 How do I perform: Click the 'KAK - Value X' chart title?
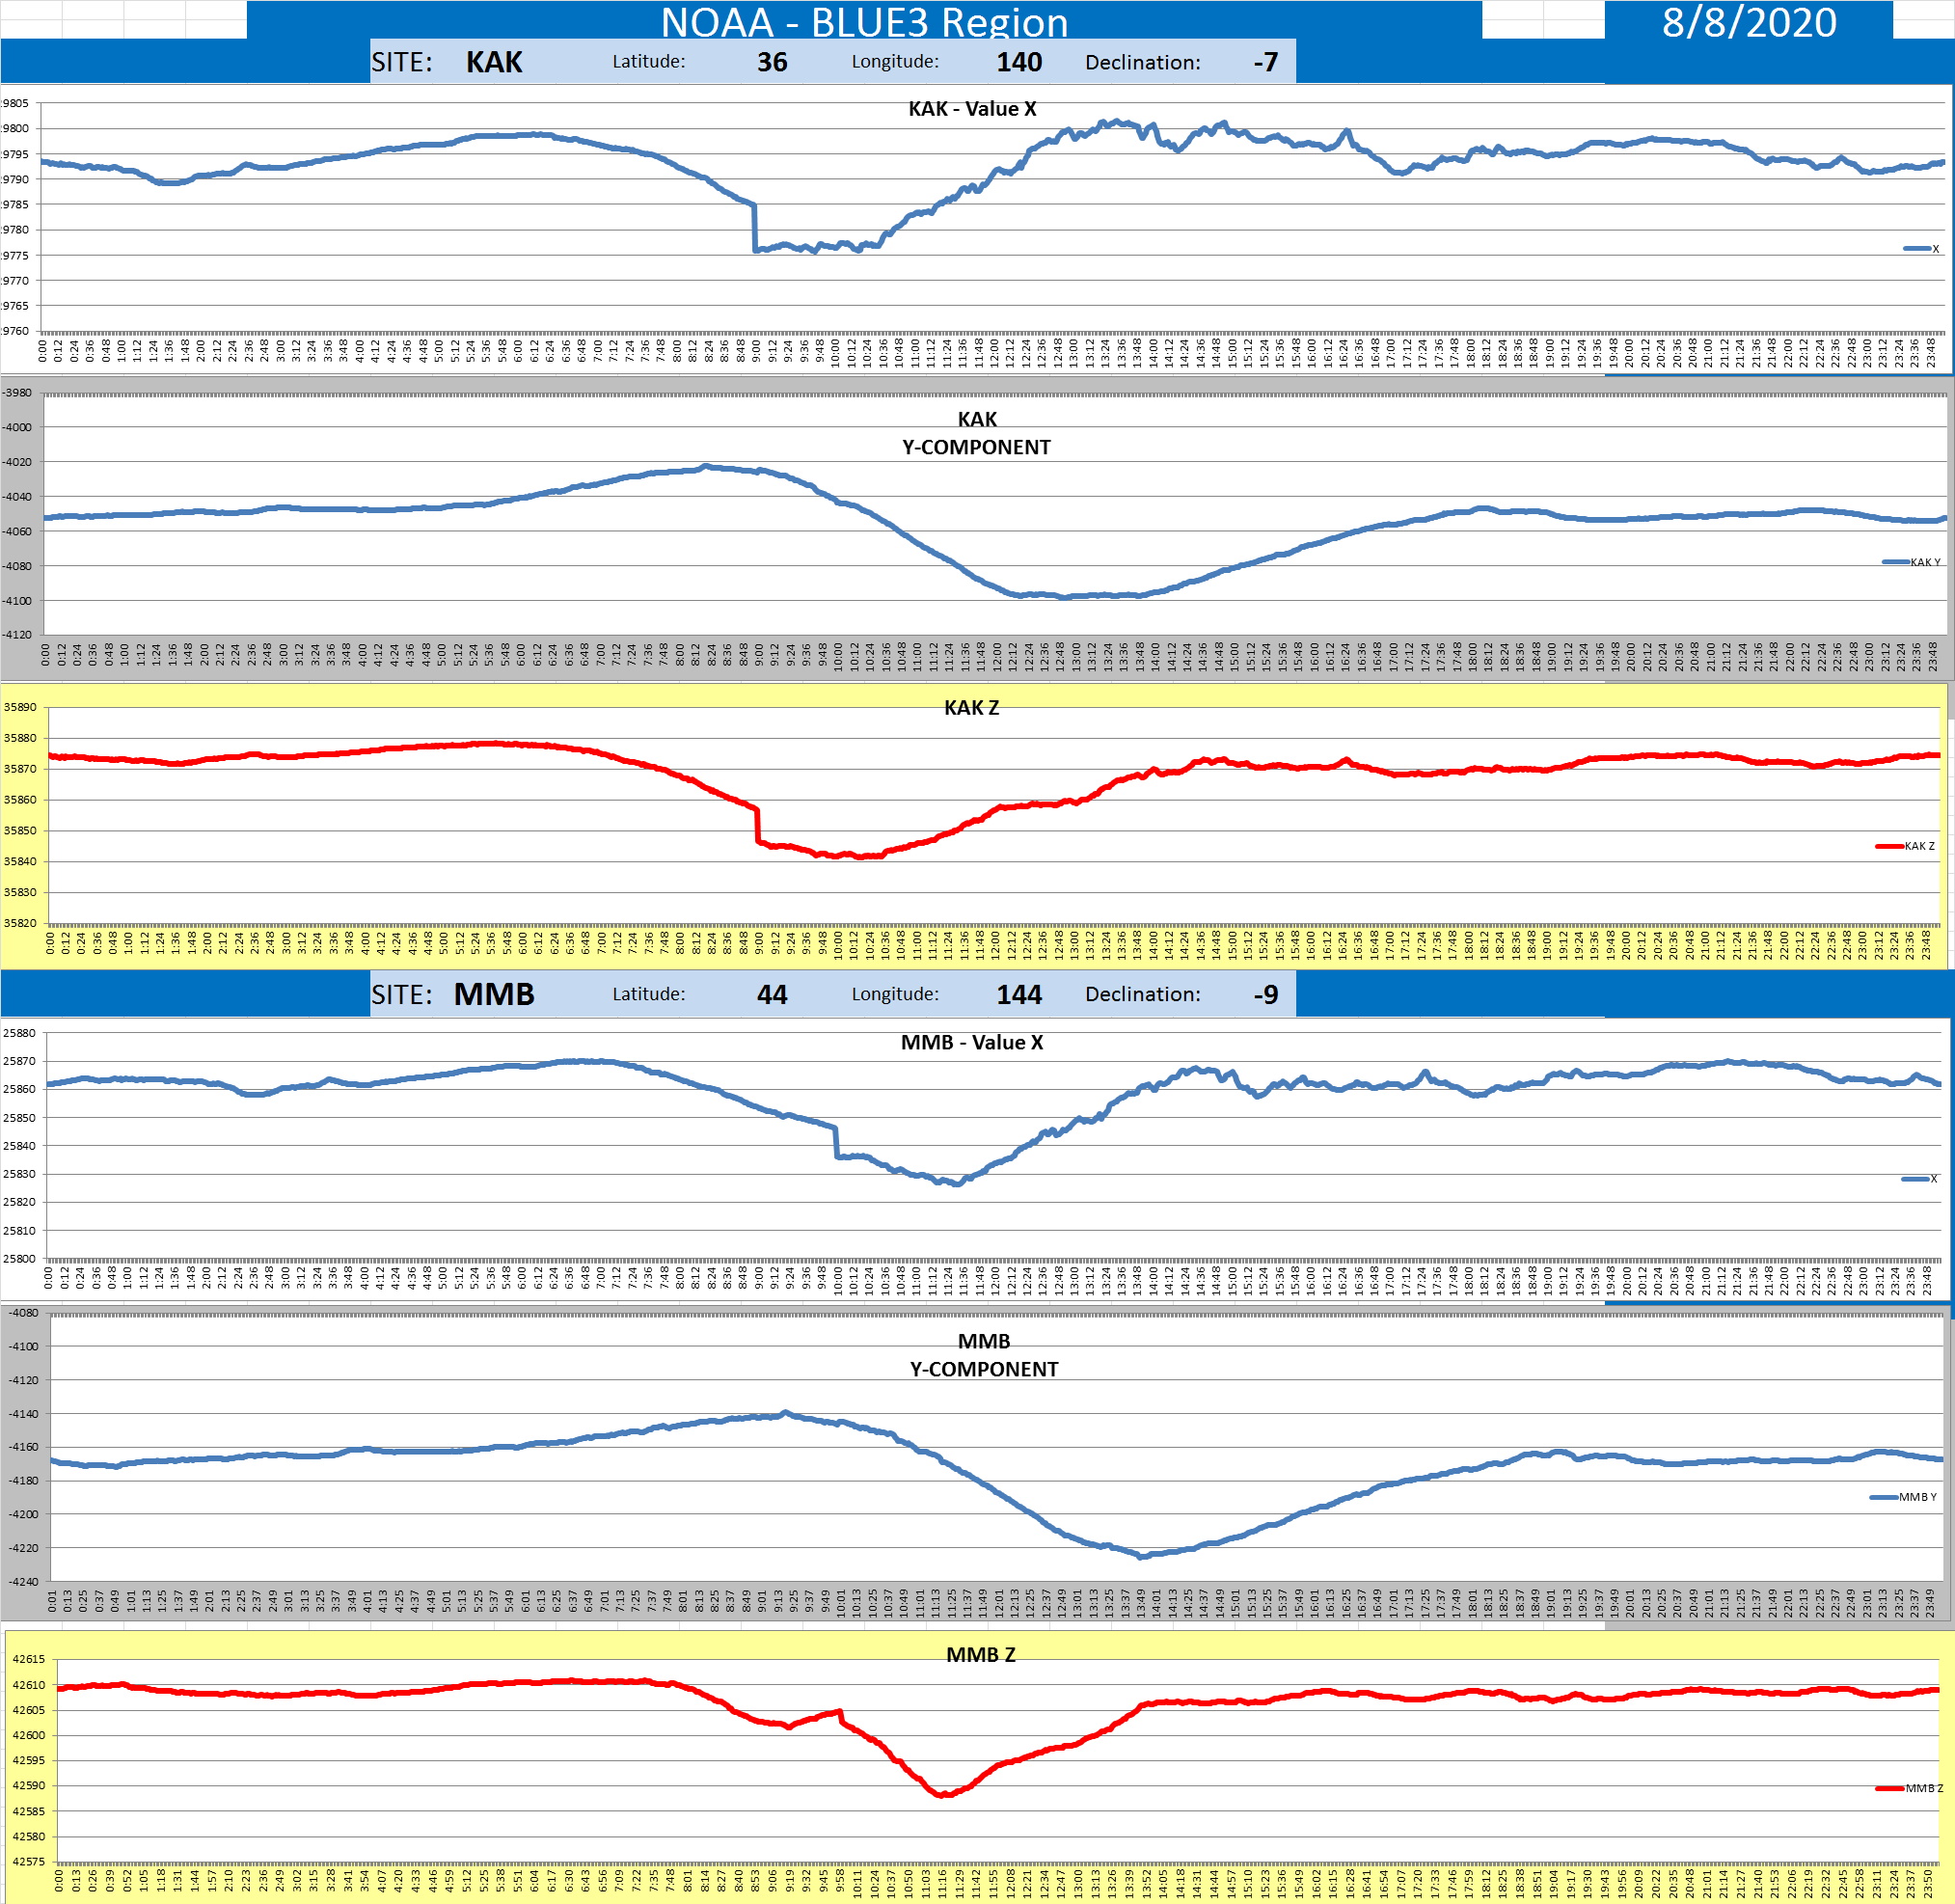point(972,109)
